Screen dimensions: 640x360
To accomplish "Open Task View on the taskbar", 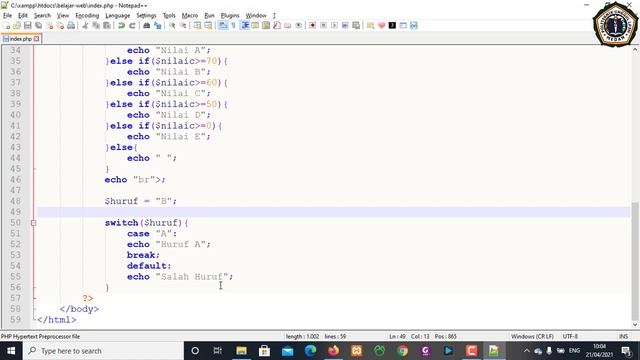I will tap(218, 351).
